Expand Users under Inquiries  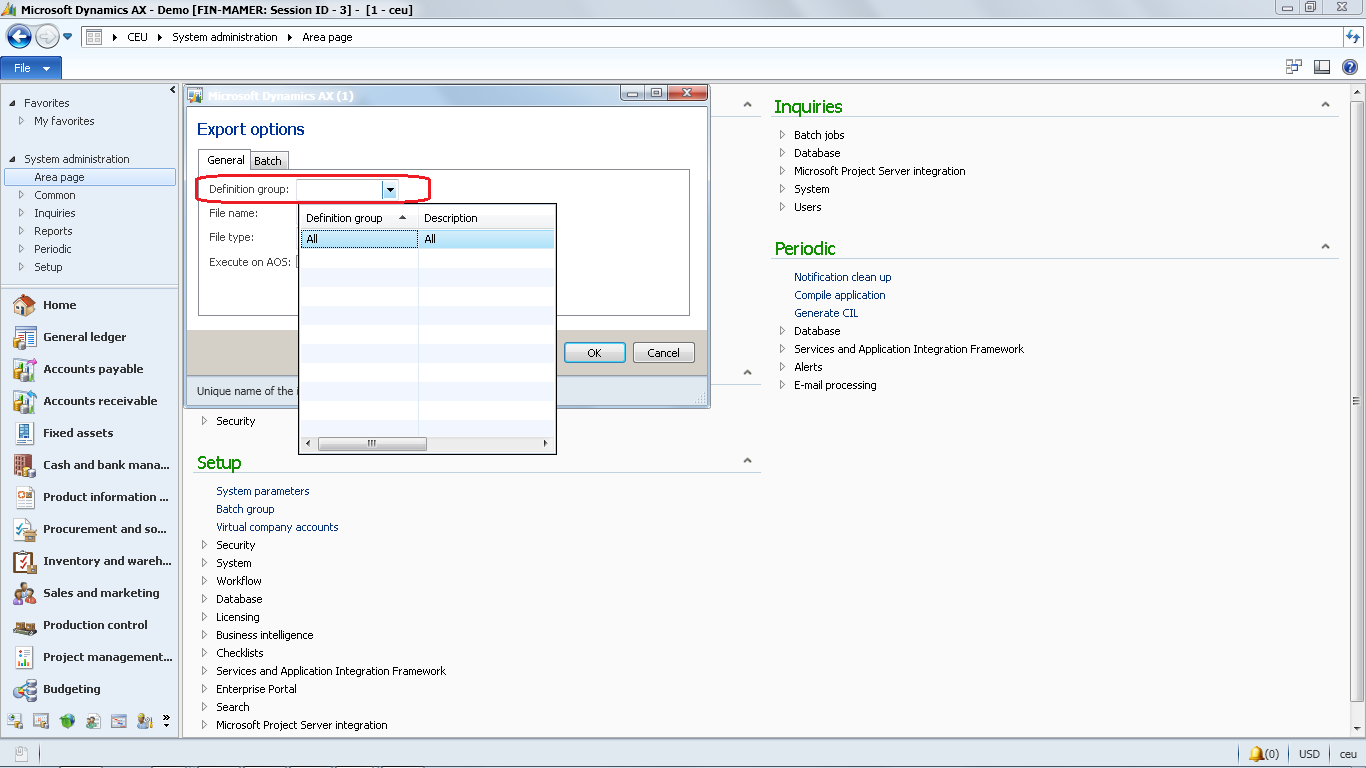(x=783, y=207)
